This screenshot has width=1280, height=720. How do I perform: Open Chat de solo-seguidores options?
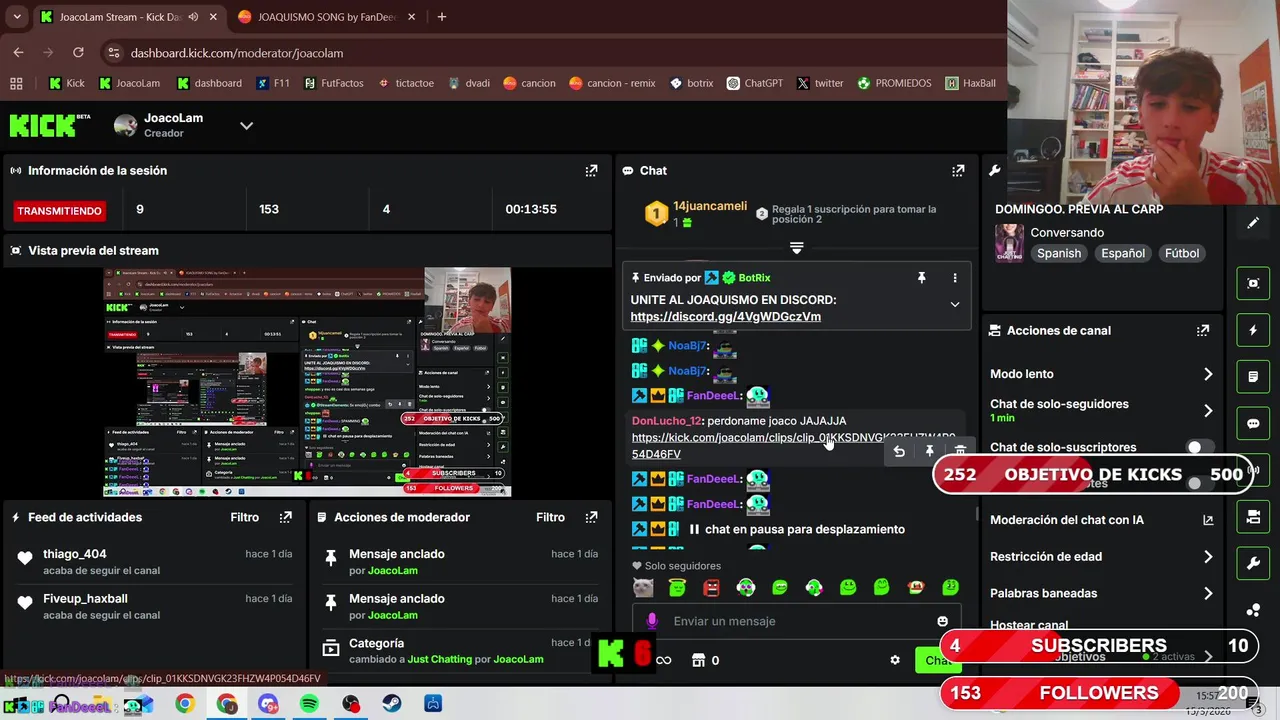tap(1208, 411)
